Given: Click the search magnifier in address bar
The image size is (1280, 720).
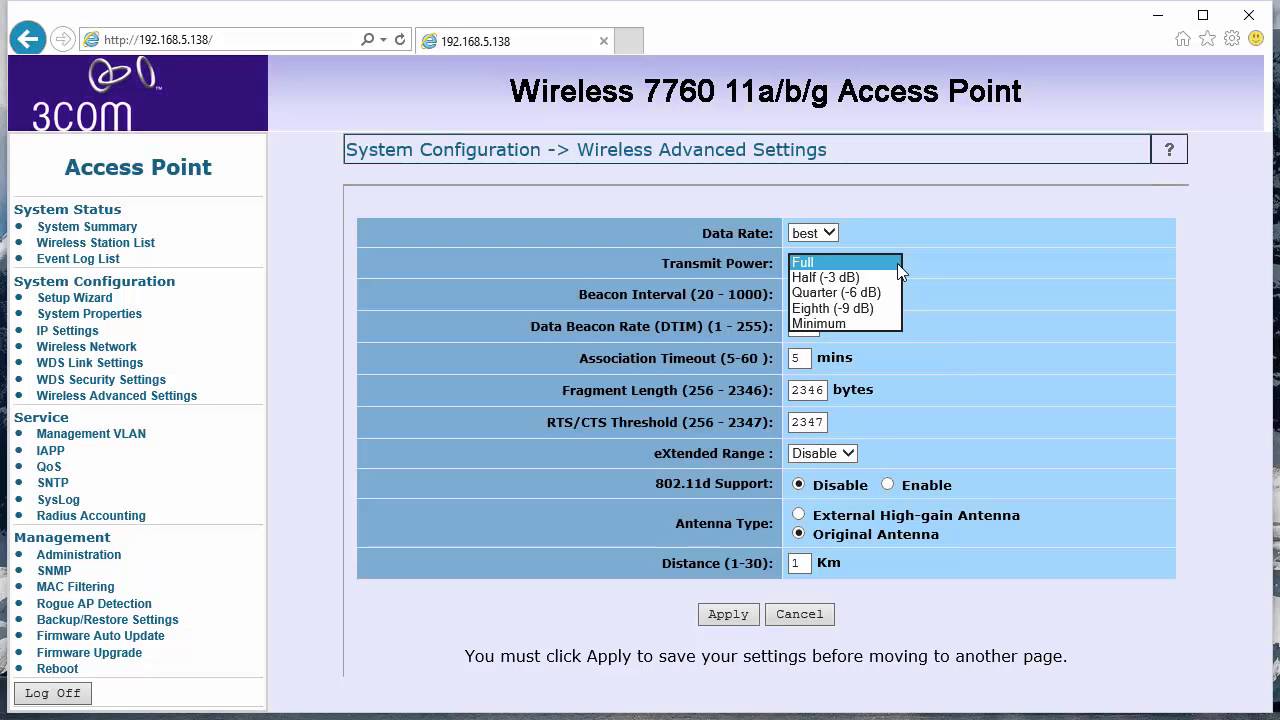Looking at the screenshot, I should [367, 40].
